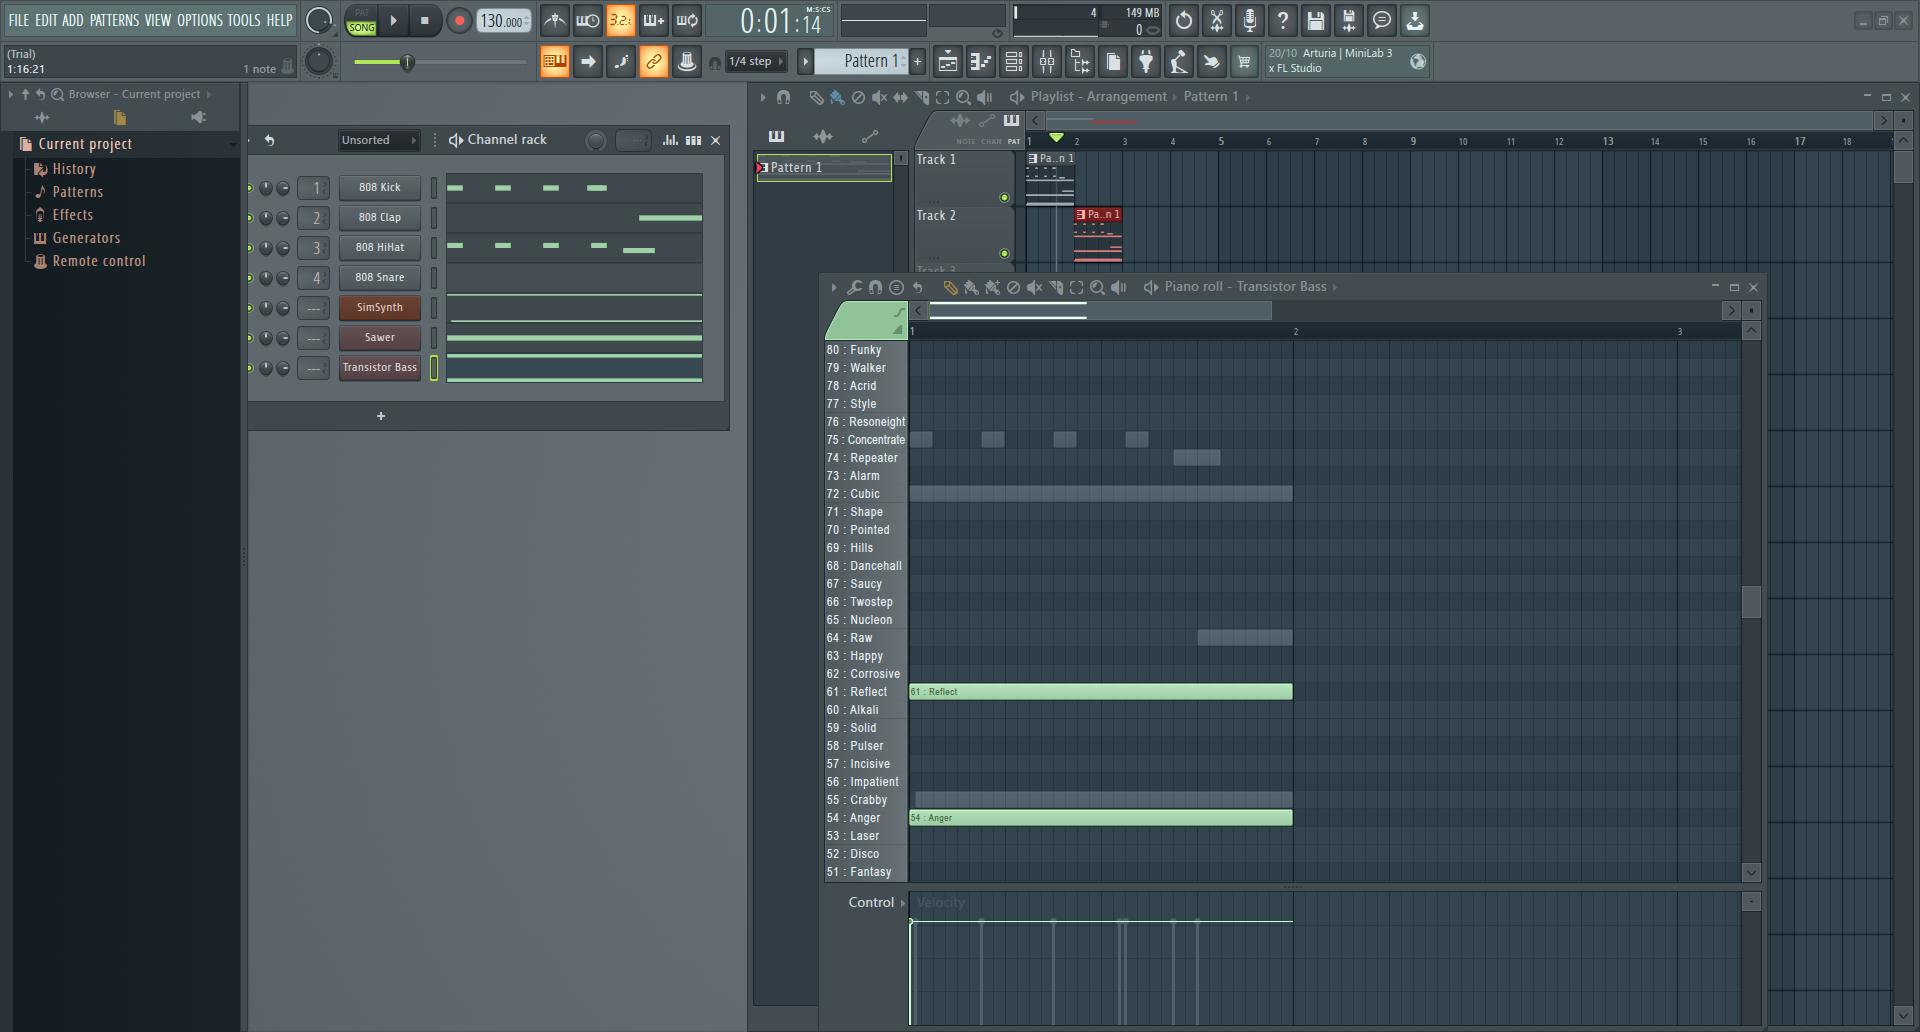Mute the 808 Kick channel
Image resolution: width=1920 pixels, height=1032 pixels.
click(250, 187)
